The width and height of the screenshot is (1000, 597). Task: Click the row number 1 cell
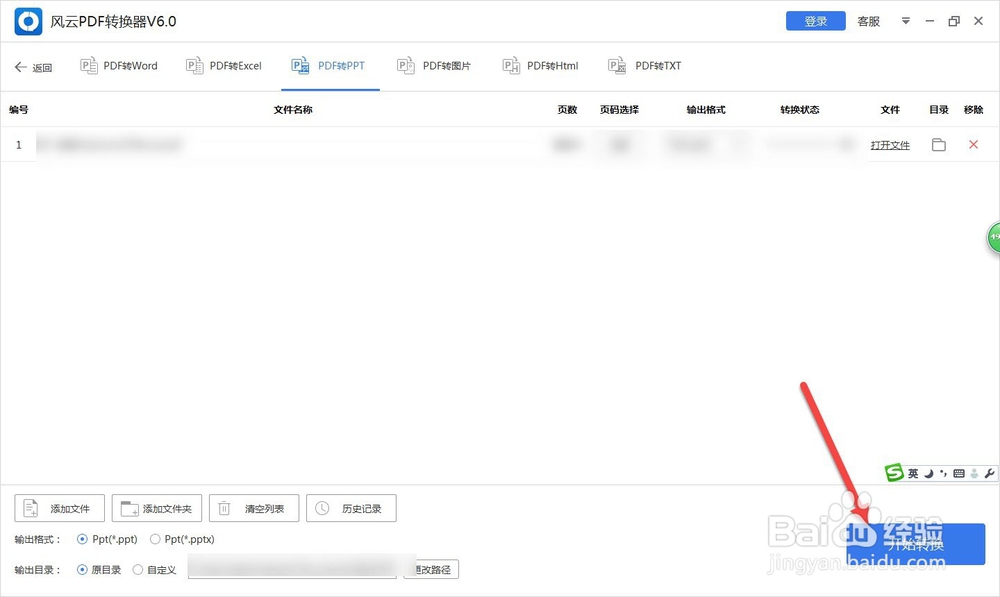pyautogui.click(x=18, y=145)
